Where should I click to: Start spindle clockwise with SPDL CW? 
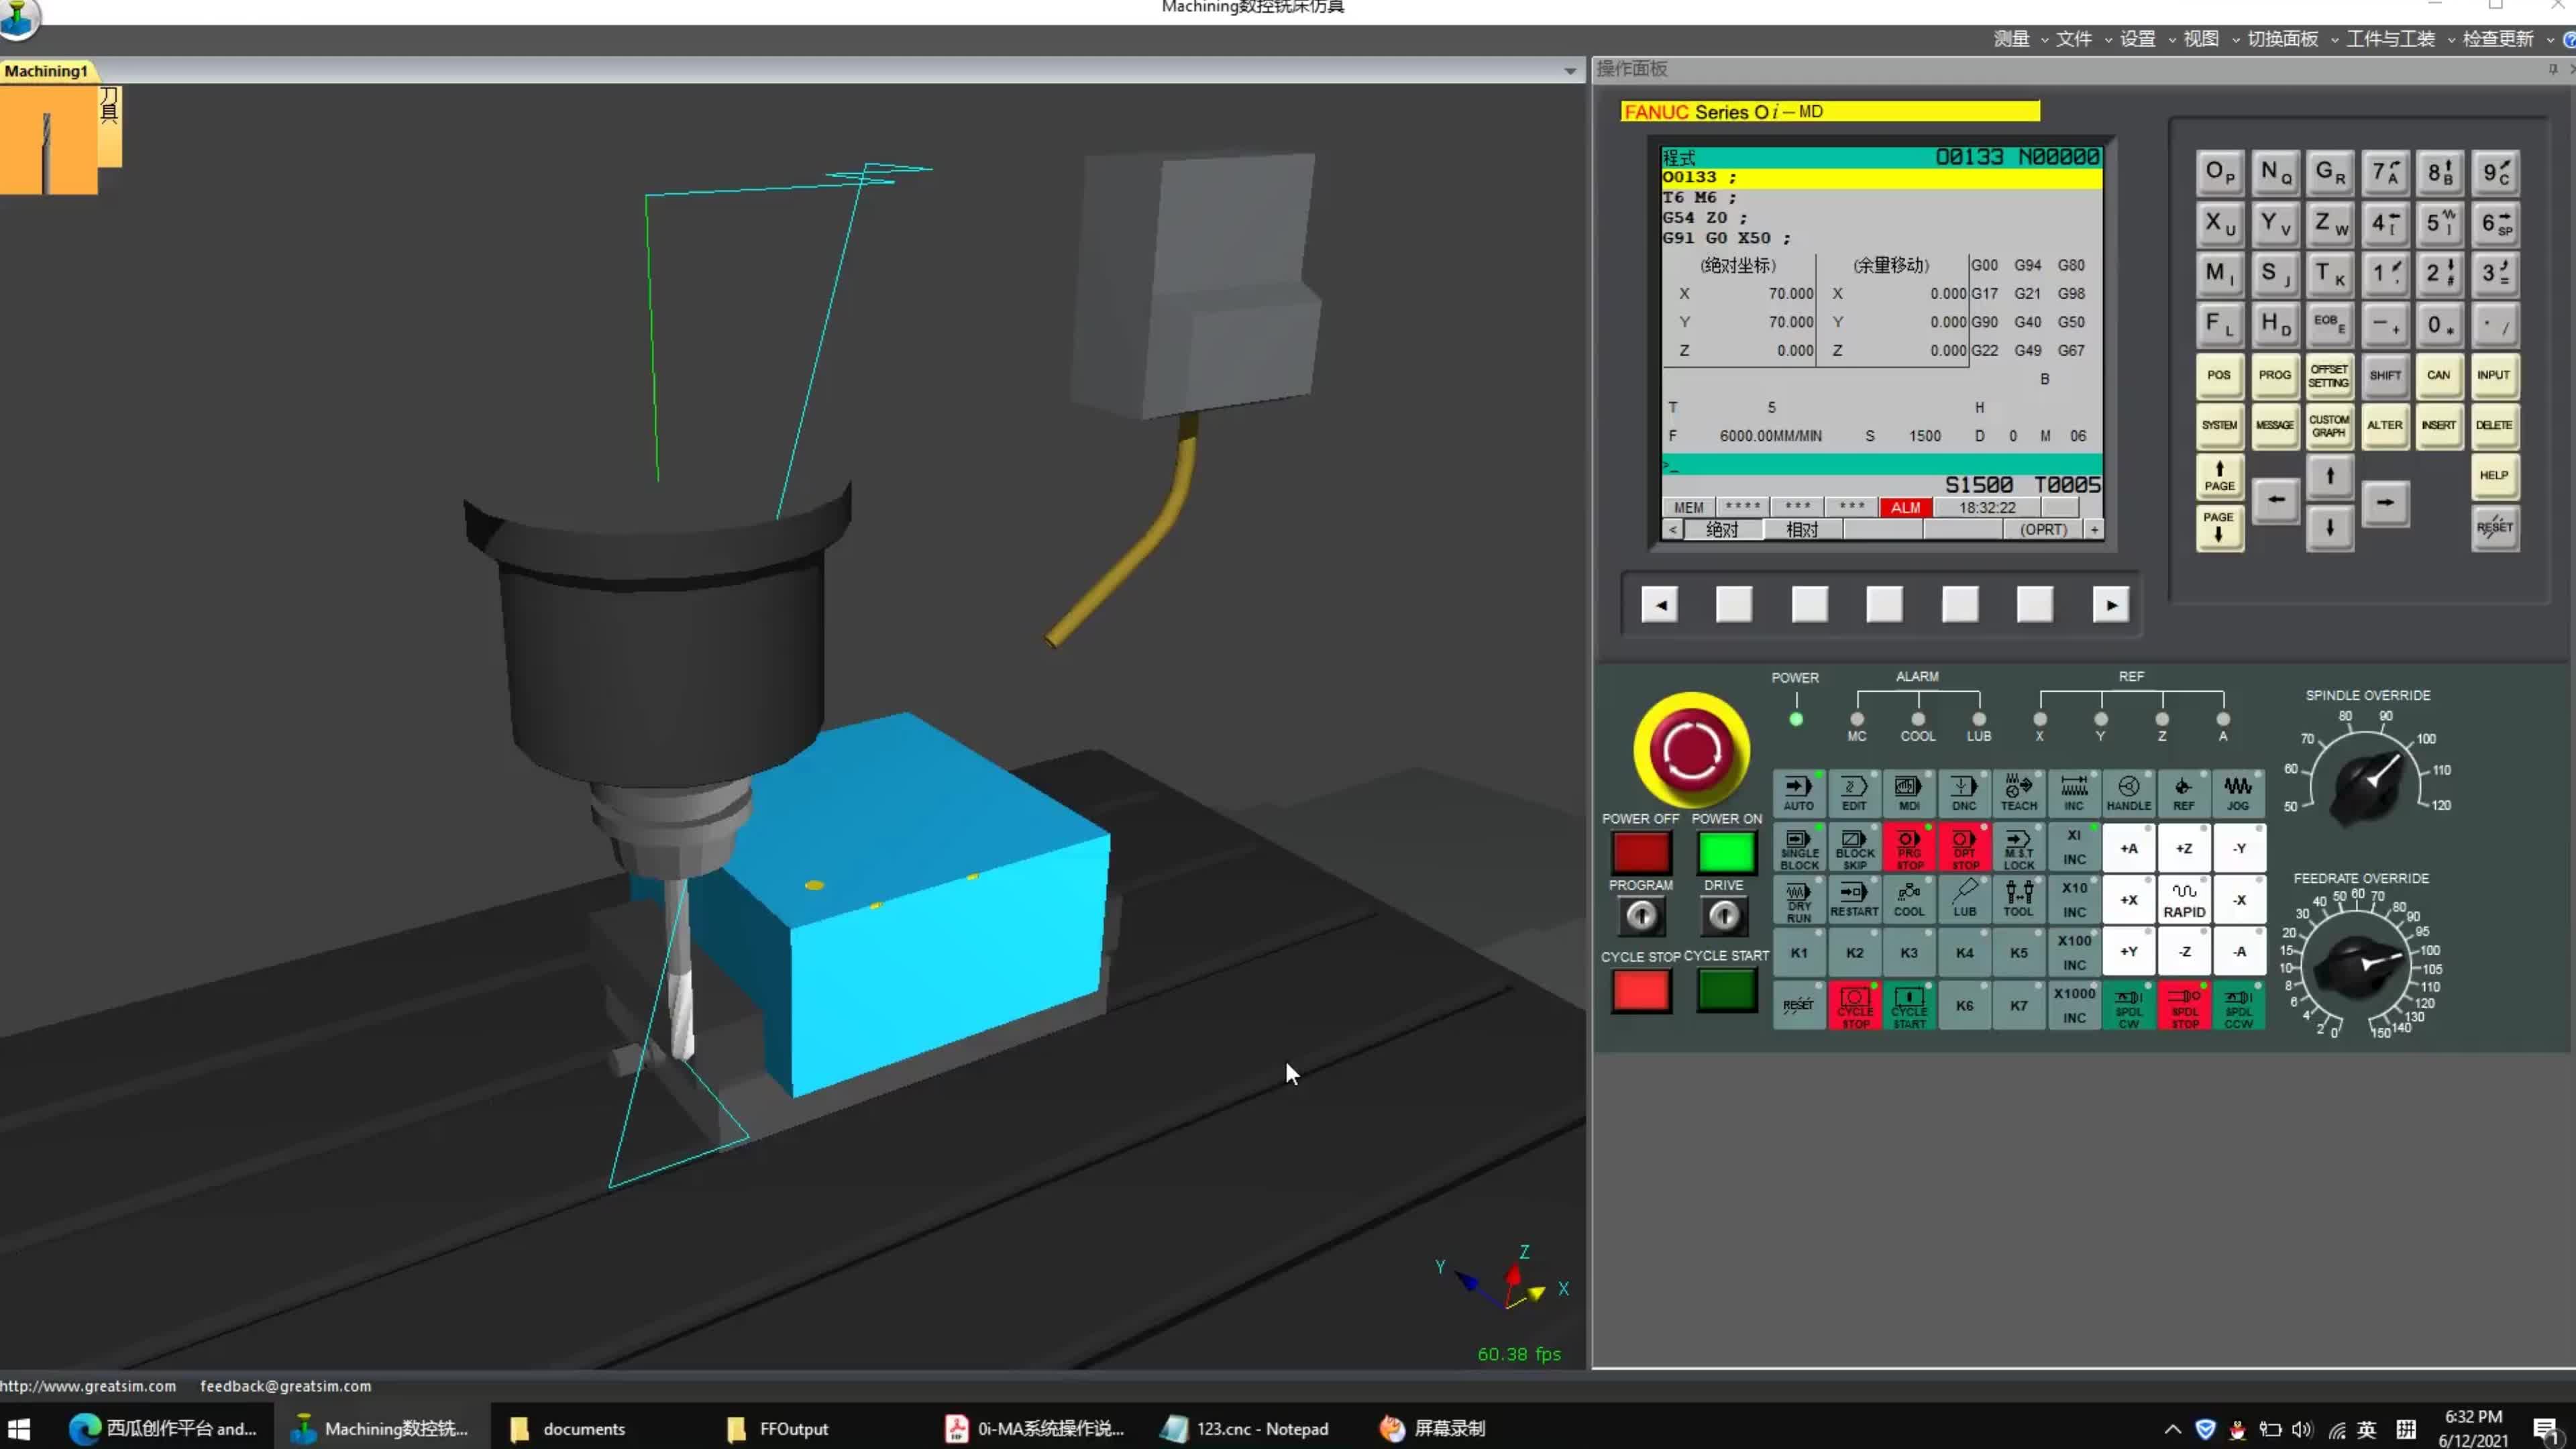tap(2129, 1006)
